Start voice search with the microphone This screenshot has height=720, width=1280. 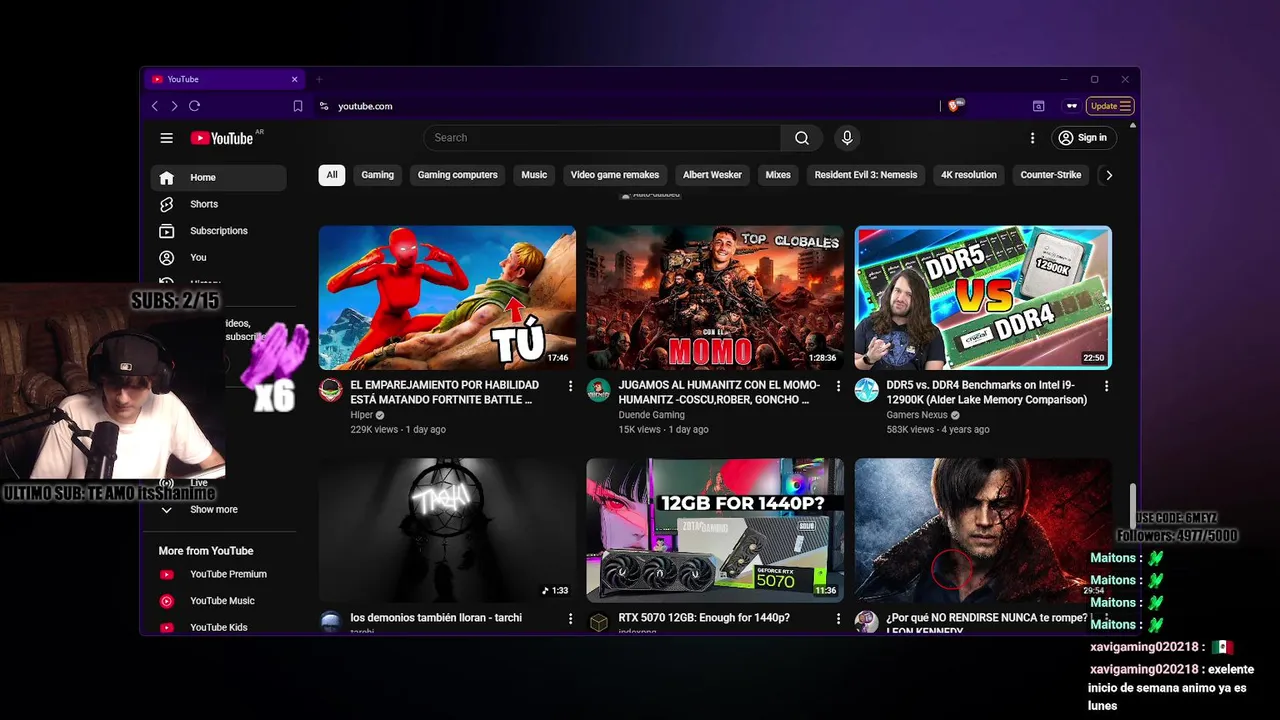847,138
